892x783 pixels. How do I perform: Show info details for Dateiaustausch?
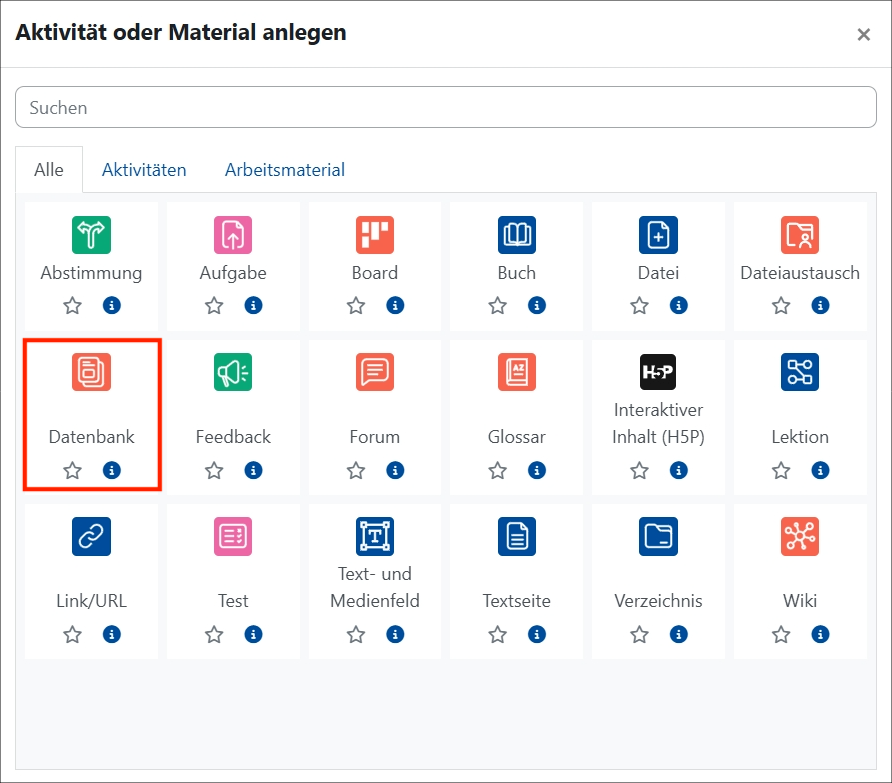[x=818, y=305]
